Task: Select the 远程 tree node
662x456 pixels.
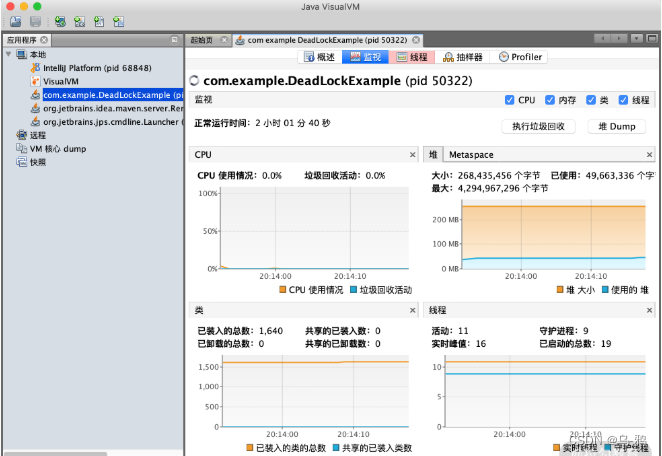Action: pos(38,135)
